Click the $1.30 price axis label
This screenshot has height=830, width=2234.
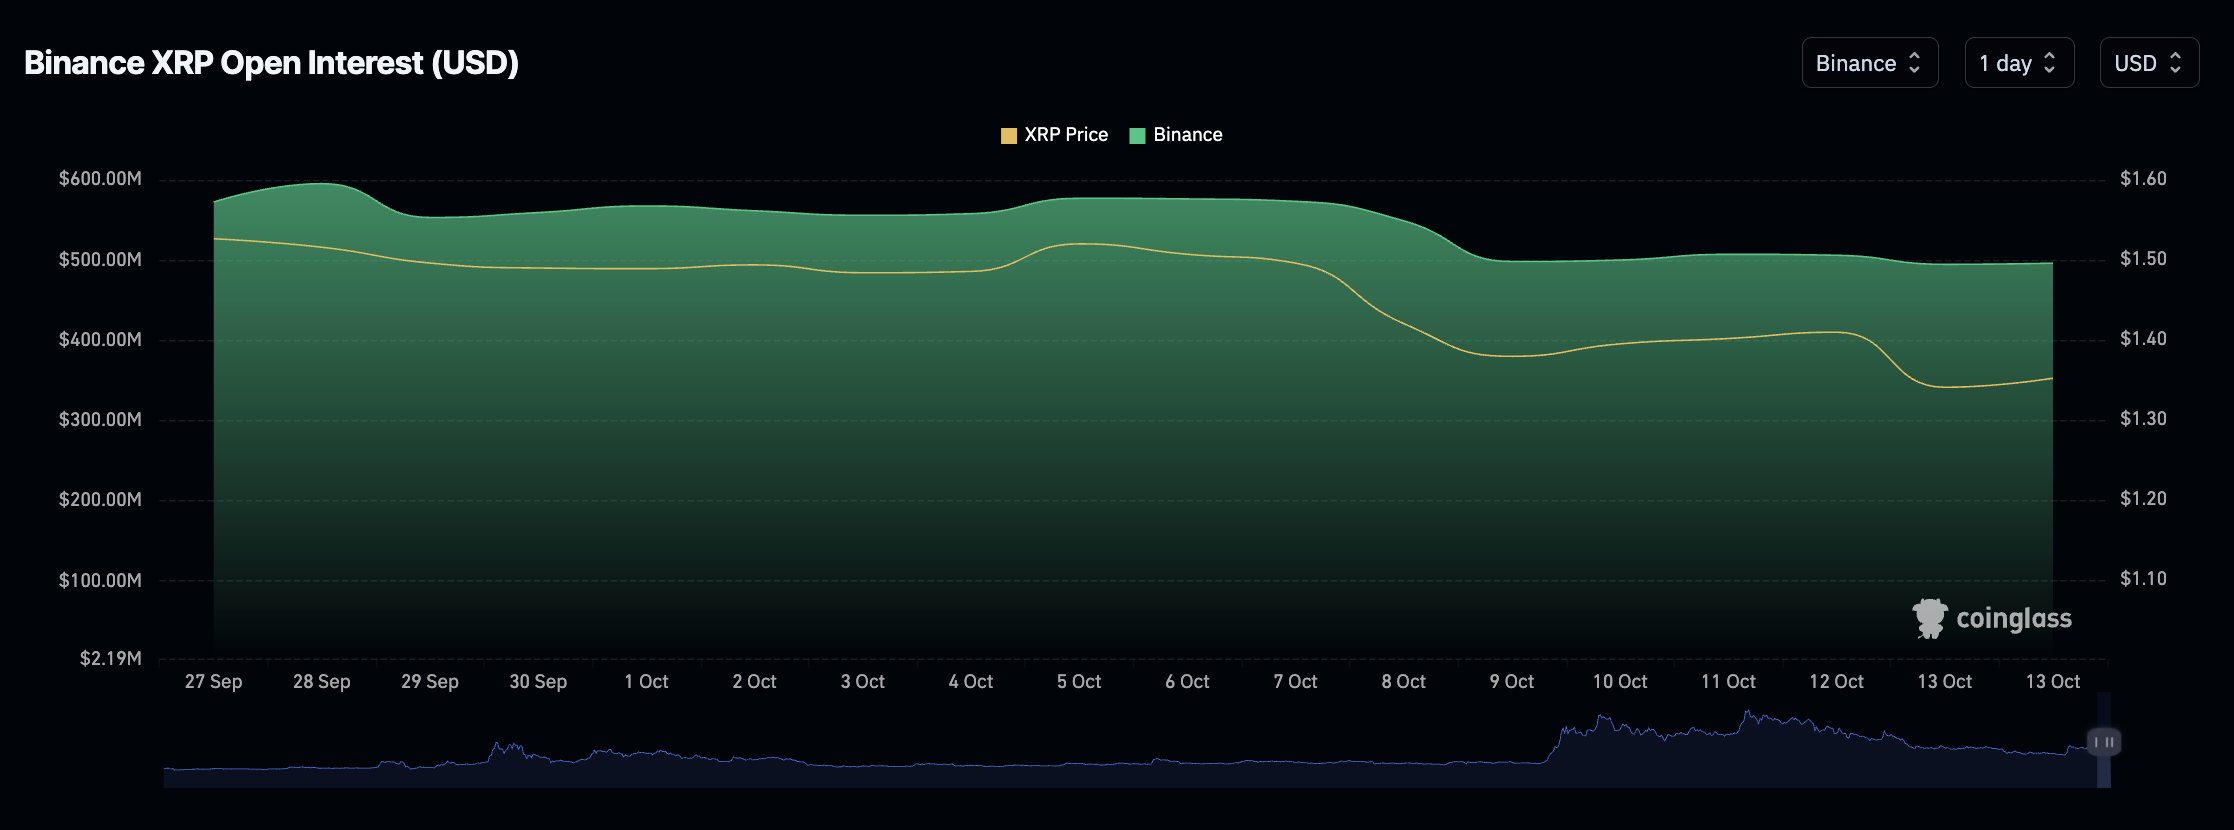[x=2143, y=419]
